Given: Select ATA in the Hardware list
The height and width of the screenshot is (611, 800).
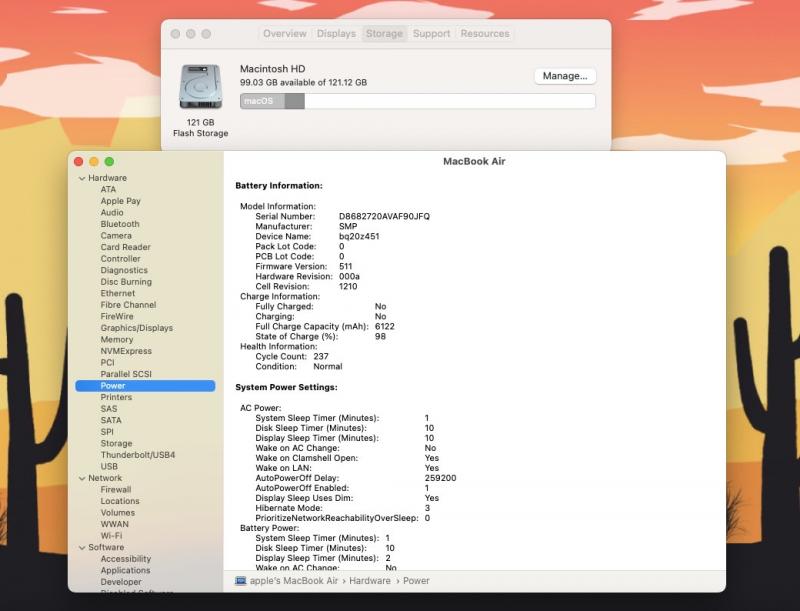Looking at the screenshot, I should 108,189.
